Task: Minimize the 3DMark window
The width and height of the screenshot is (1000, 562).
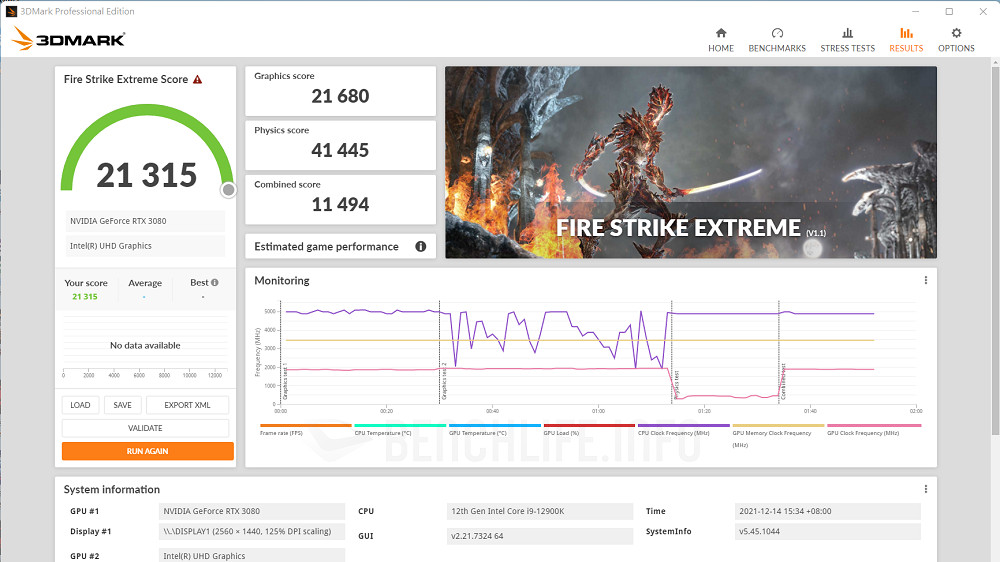Action: tap(915, 11)
